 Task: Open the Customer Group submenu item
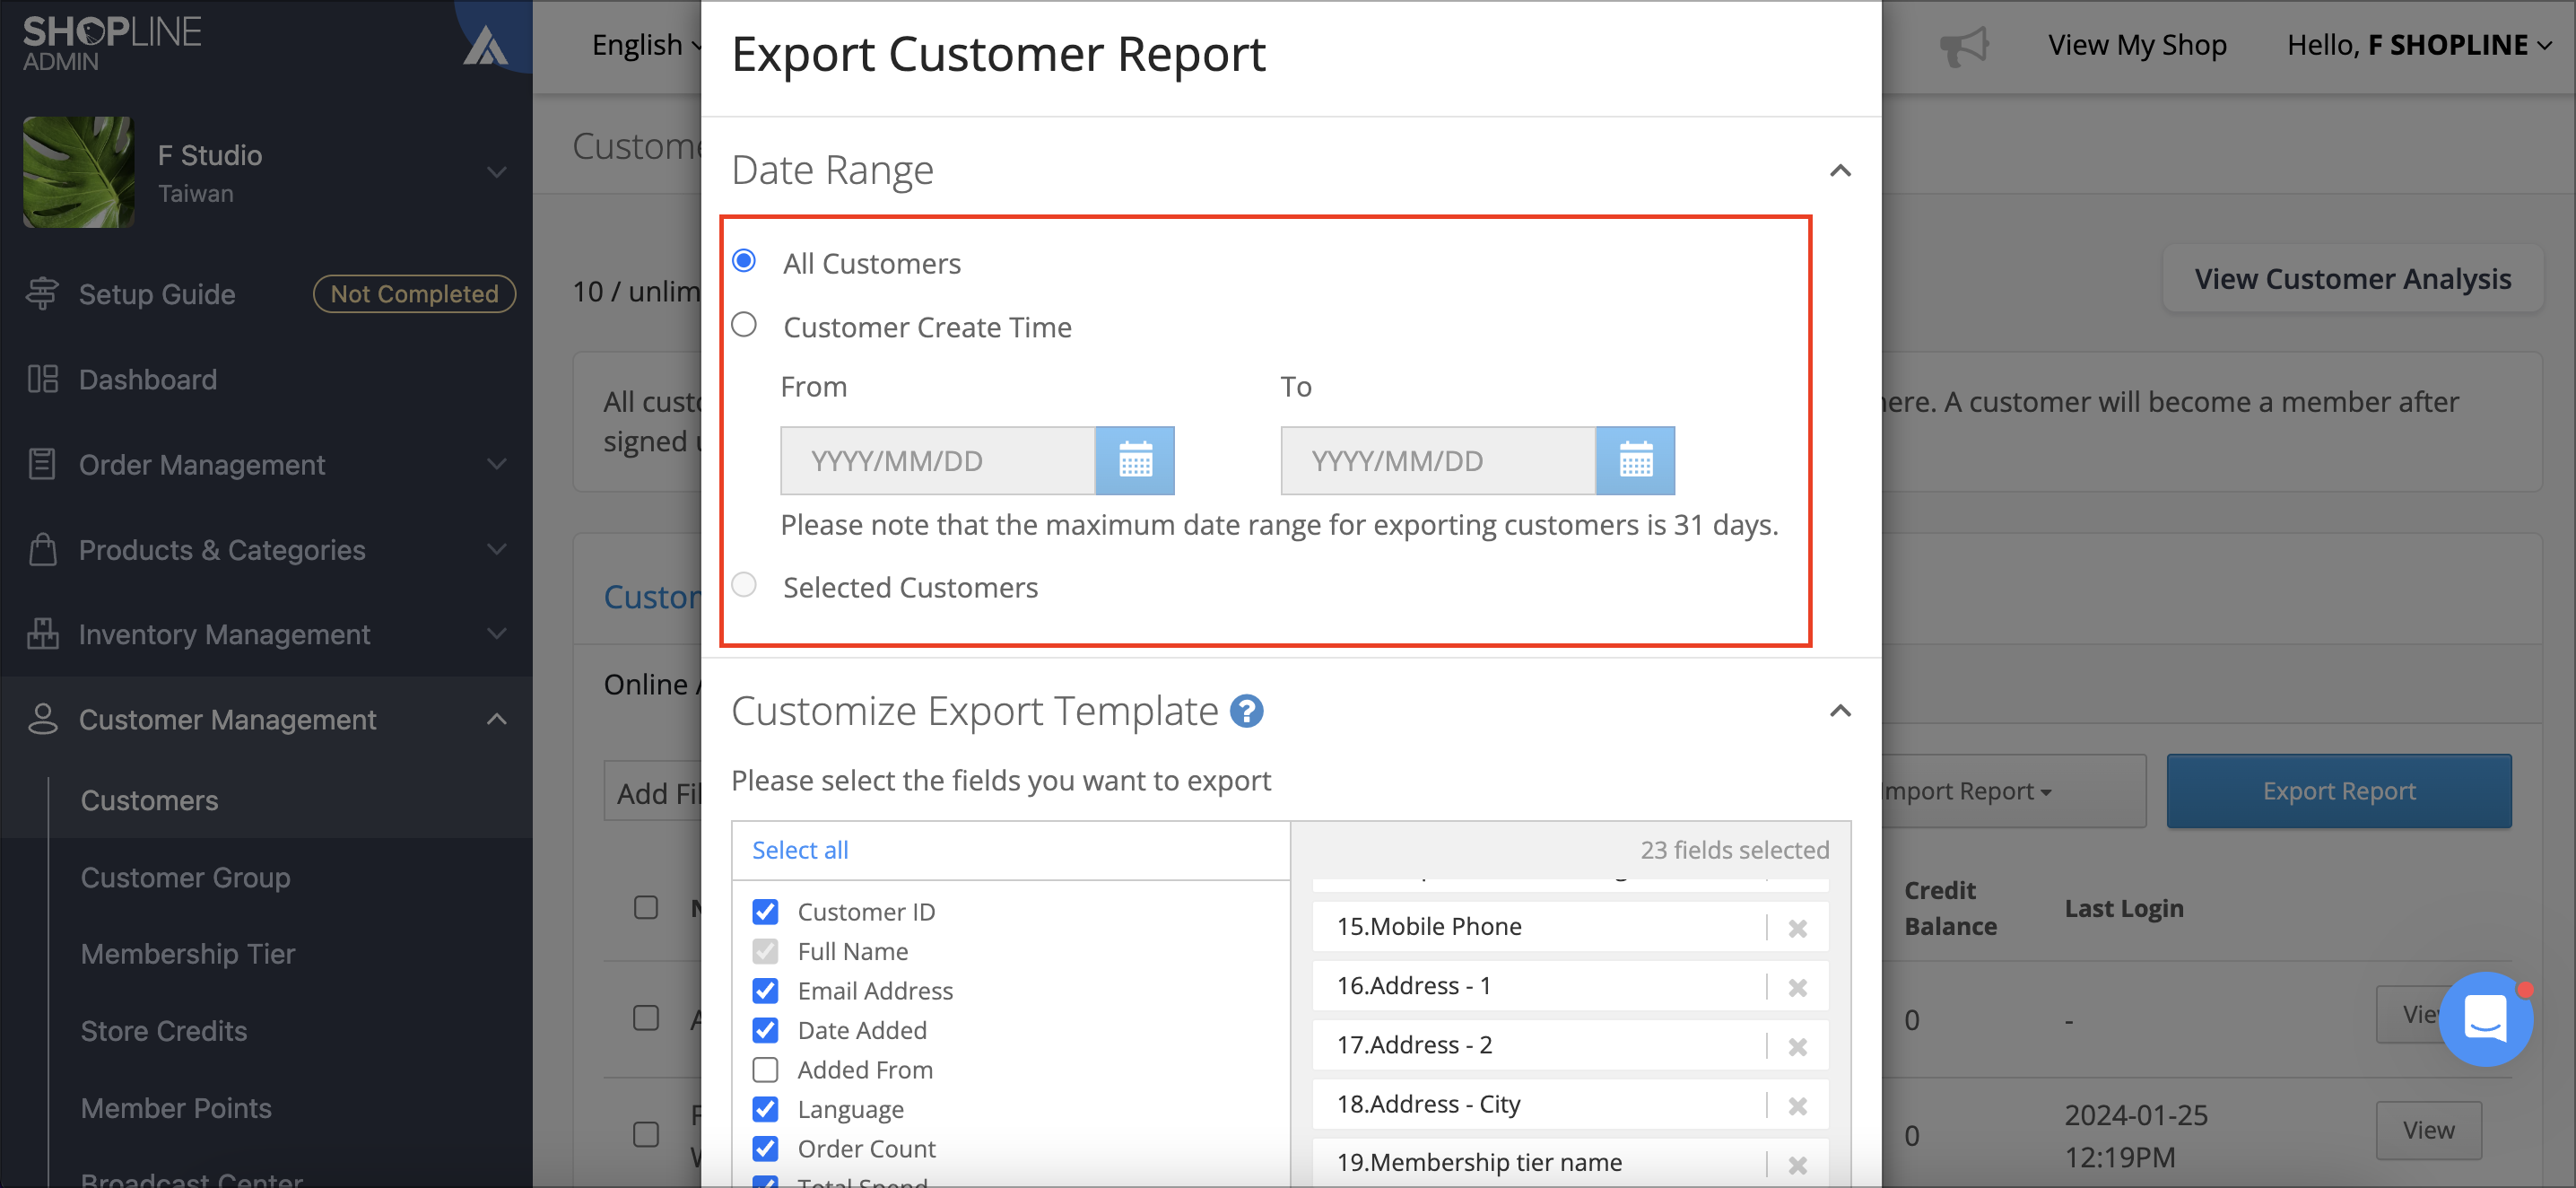pos(185,877)
